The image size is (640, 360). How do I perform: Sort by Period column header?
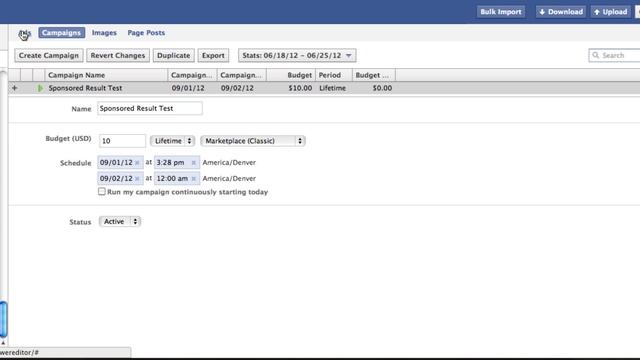[x=333, y=75]
